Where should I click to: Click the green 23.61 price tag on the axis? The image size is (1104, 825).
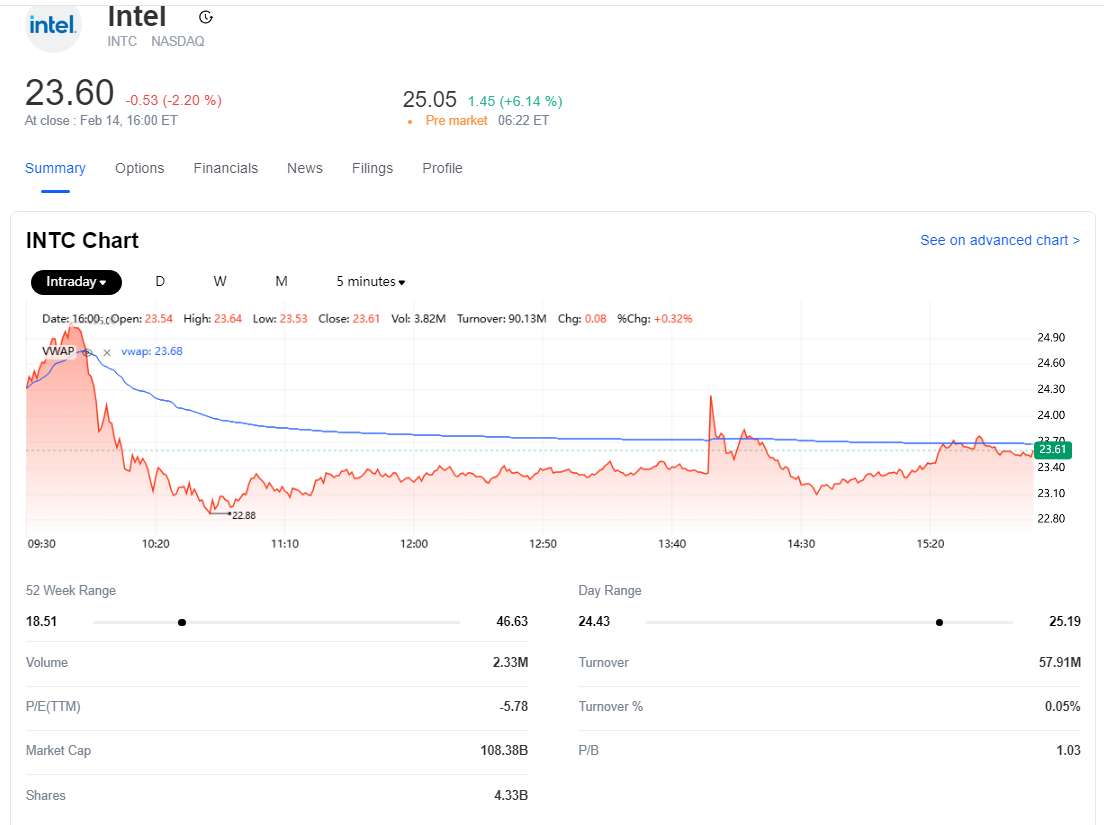click(1054, 450)
